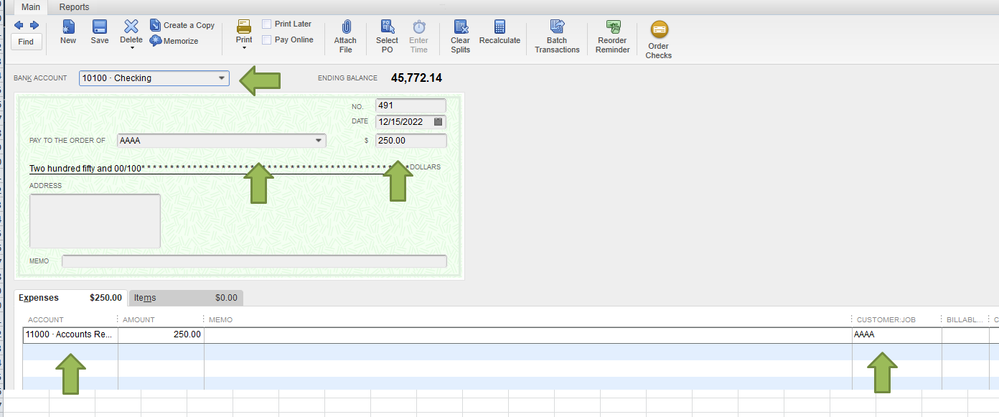Switch to the Reports tab
This screenshot has width=999, height=417.
point(74,7)
